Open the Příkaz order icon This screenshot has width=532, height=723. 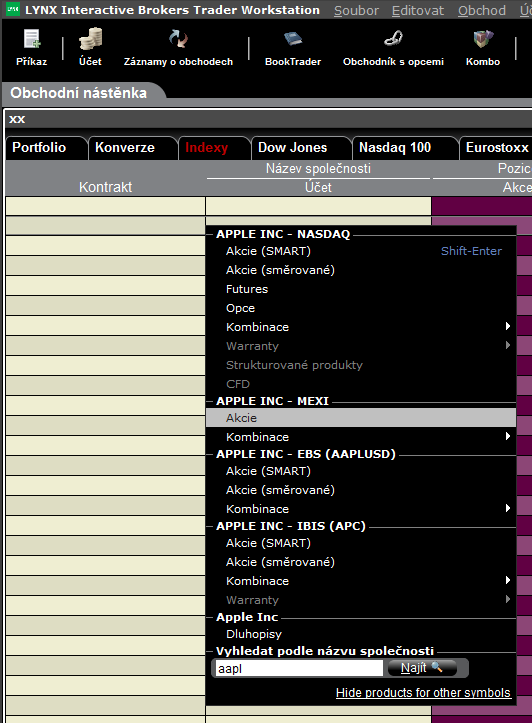[31, 46]
